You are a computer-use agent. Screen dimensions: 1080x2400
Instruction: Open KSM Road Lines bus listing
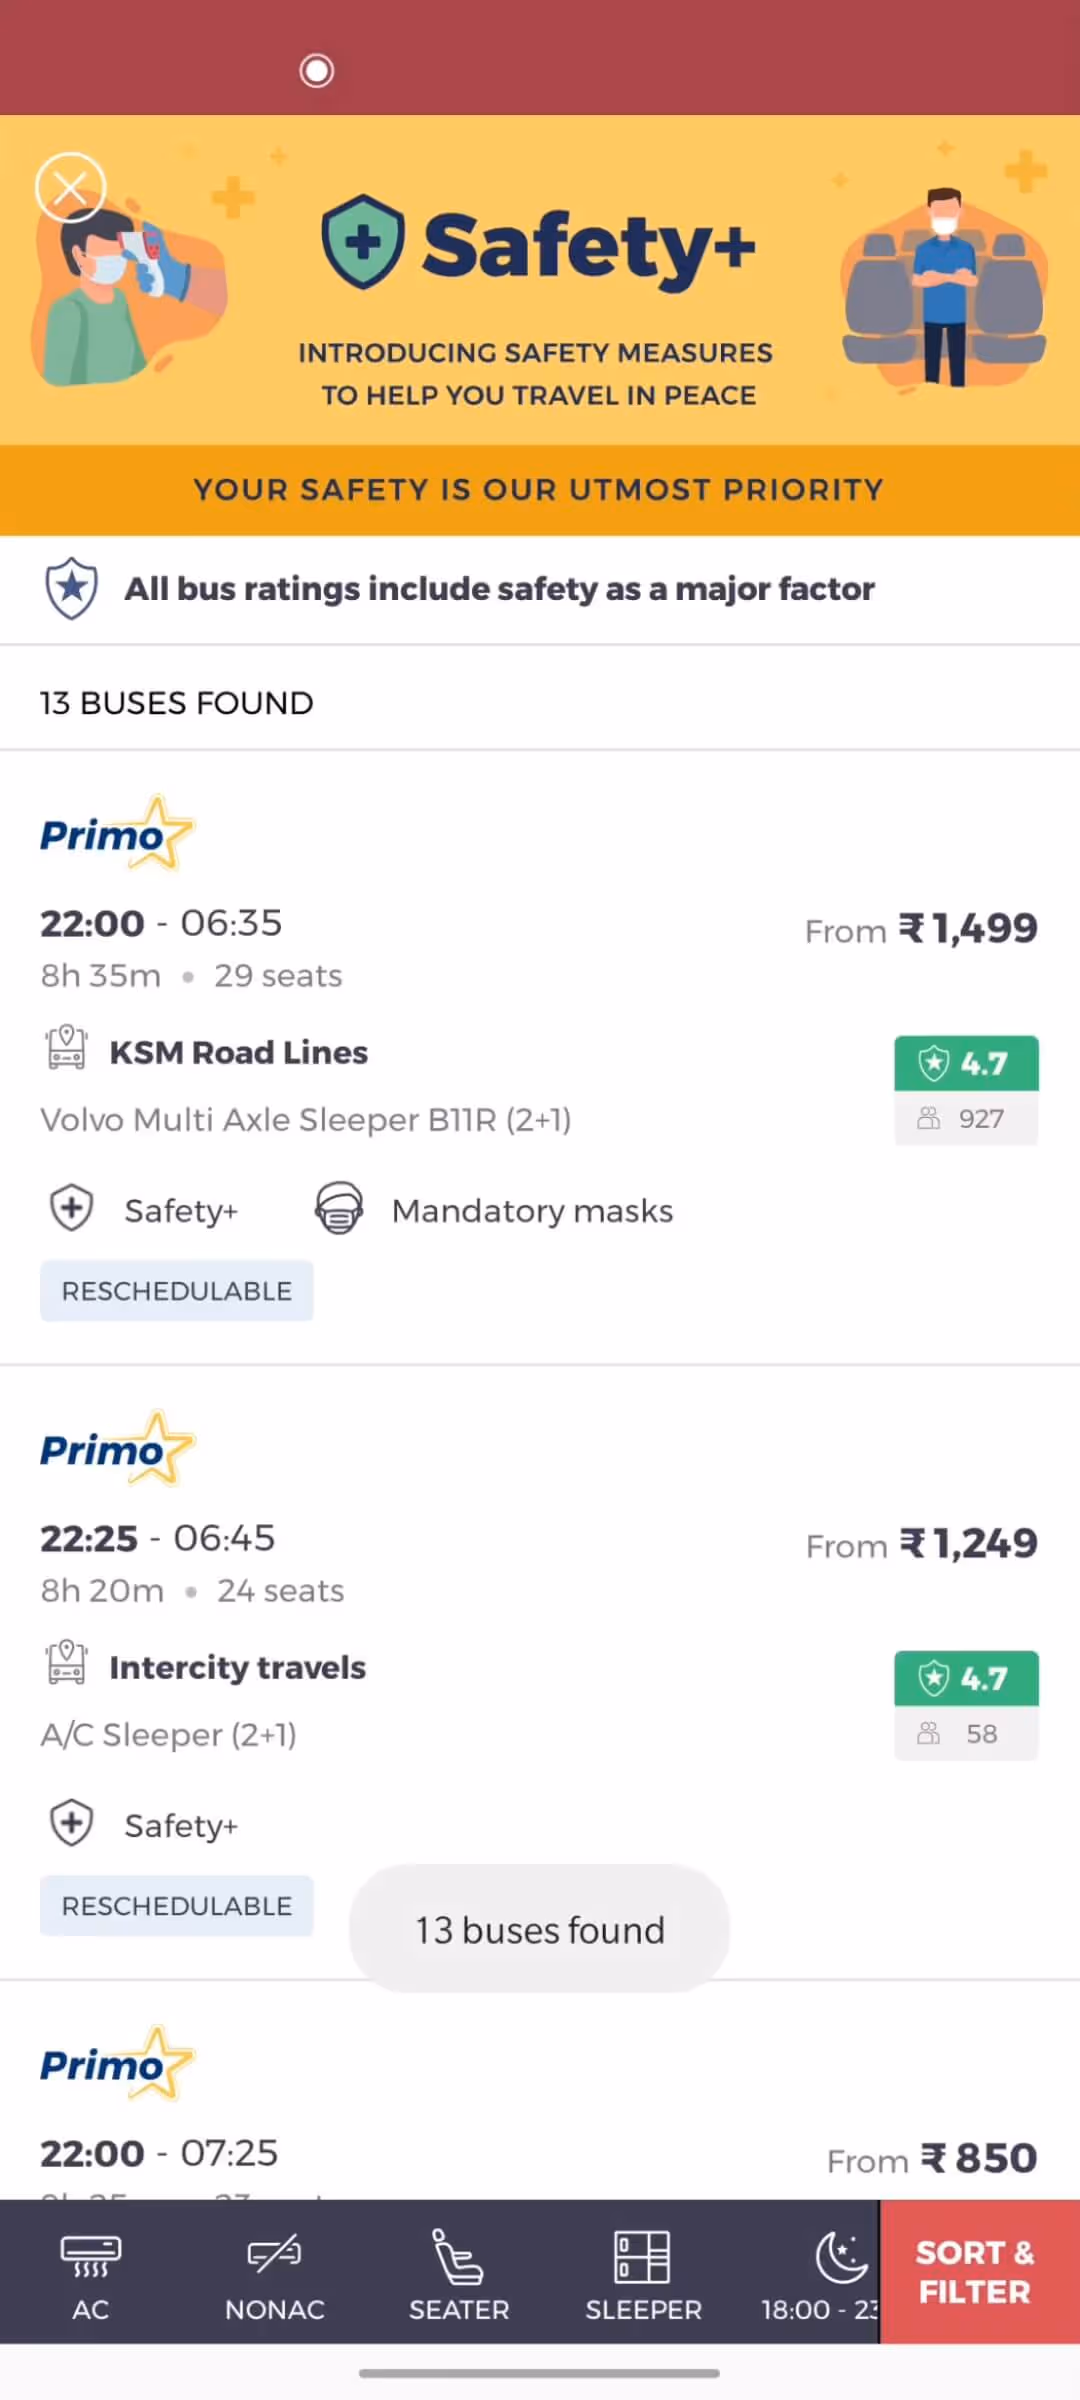[540, 1057]
